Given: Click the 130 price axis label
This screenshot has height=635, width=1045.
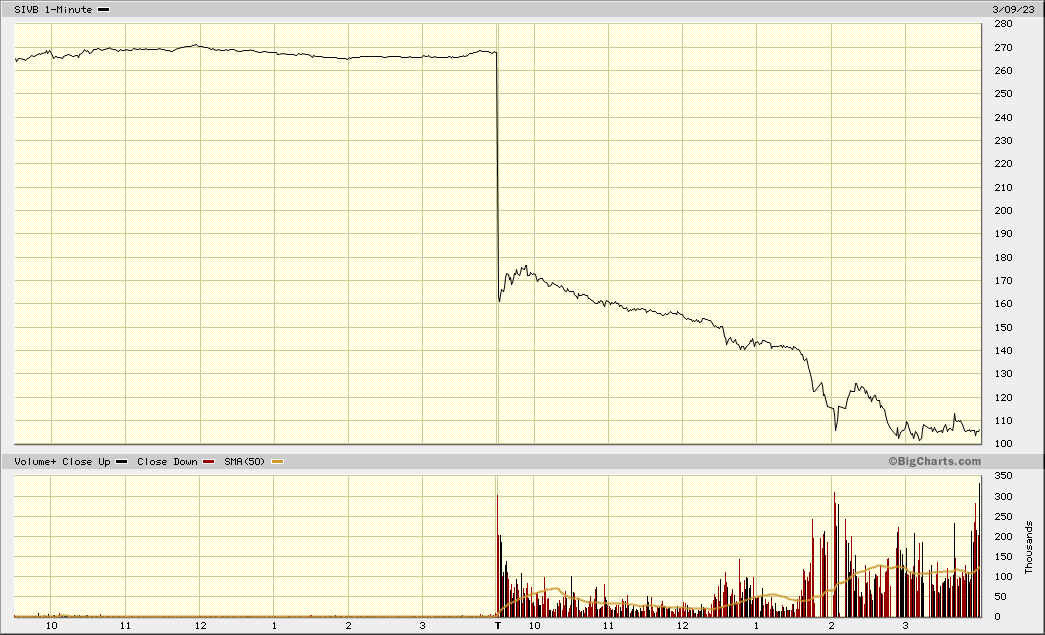Looking at the screenshot, I should (x=1003, y=374).
